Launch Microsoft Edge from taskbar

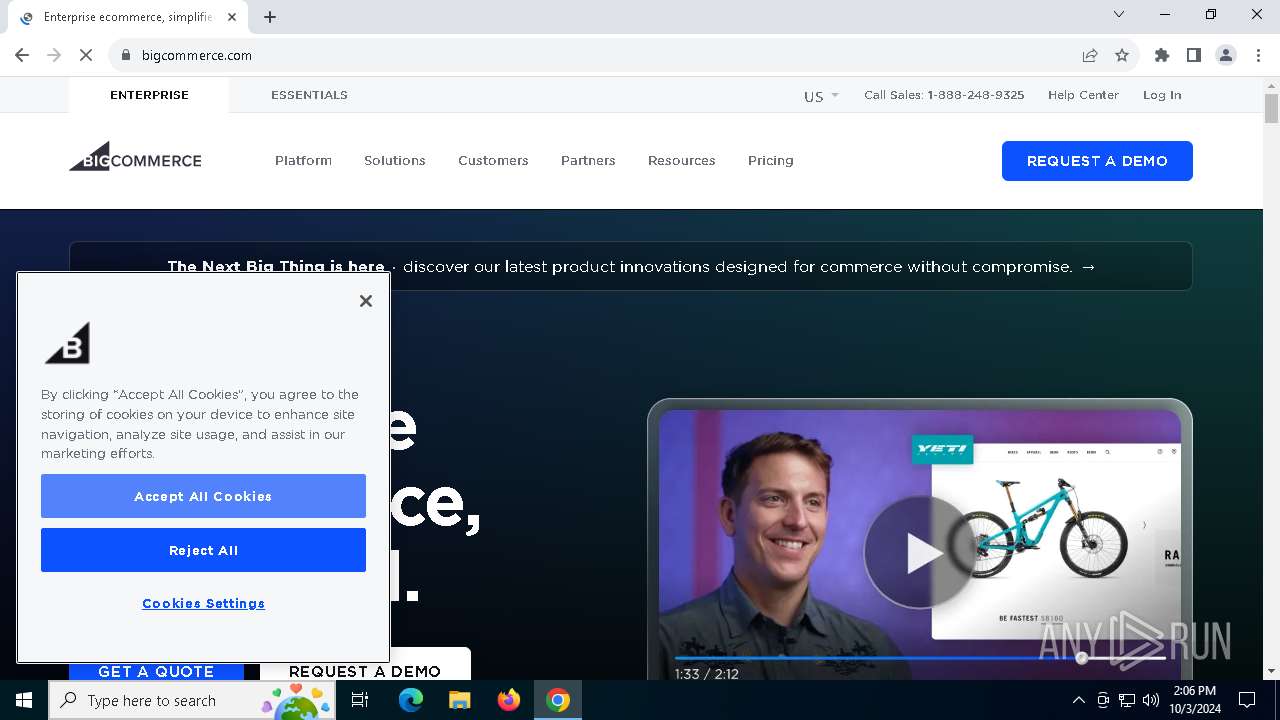pyautogui.click(x=411, y=700)
